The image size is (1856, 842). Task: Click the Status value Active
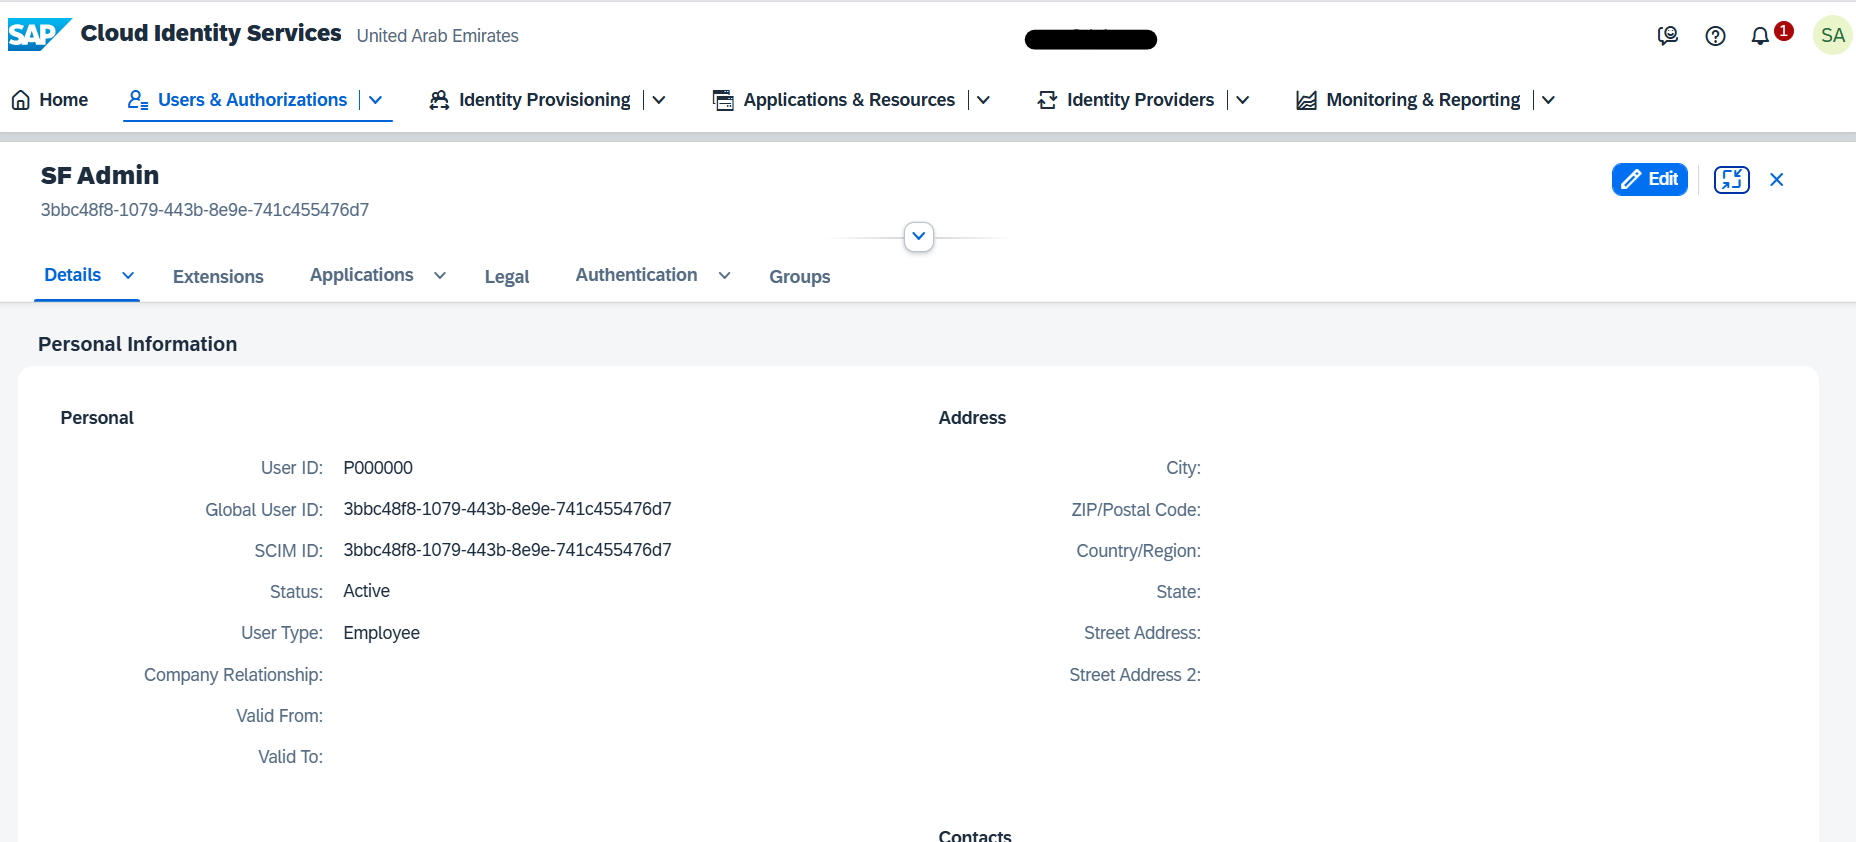366,591
